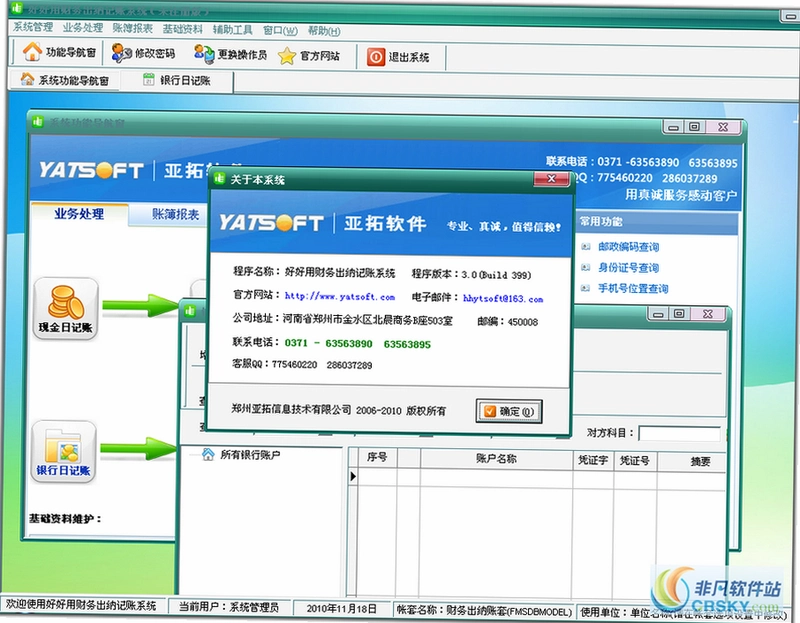Open the 账簿报表 menu
The height and width of the screenshot is (623, 800).
tap(133, 28)
